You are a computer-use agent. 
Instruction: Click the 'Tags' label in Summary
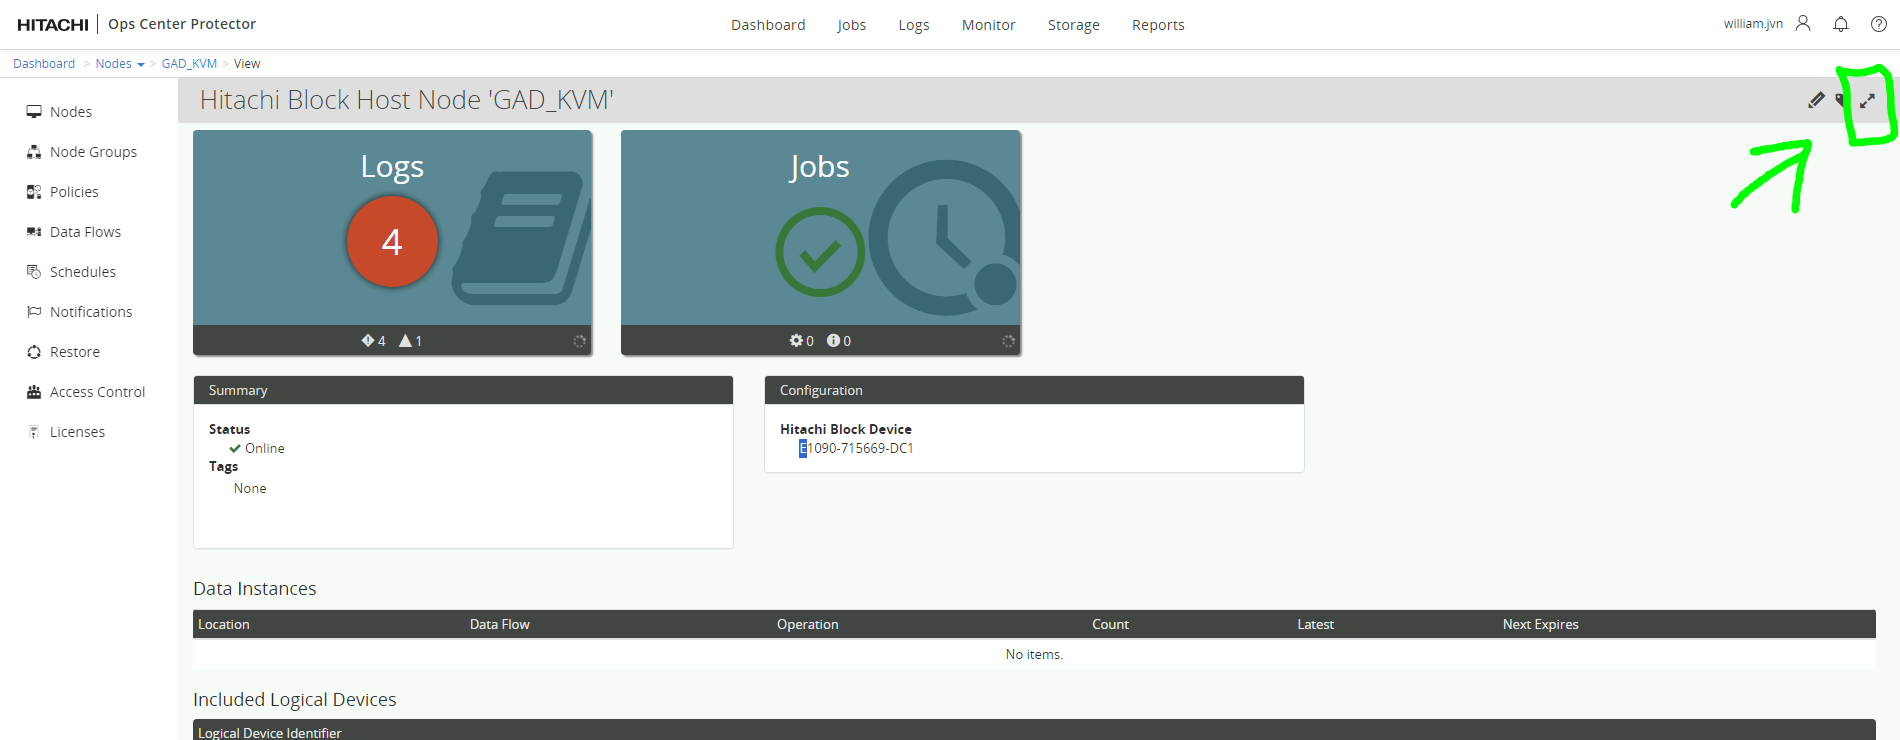tap(224, 467)
